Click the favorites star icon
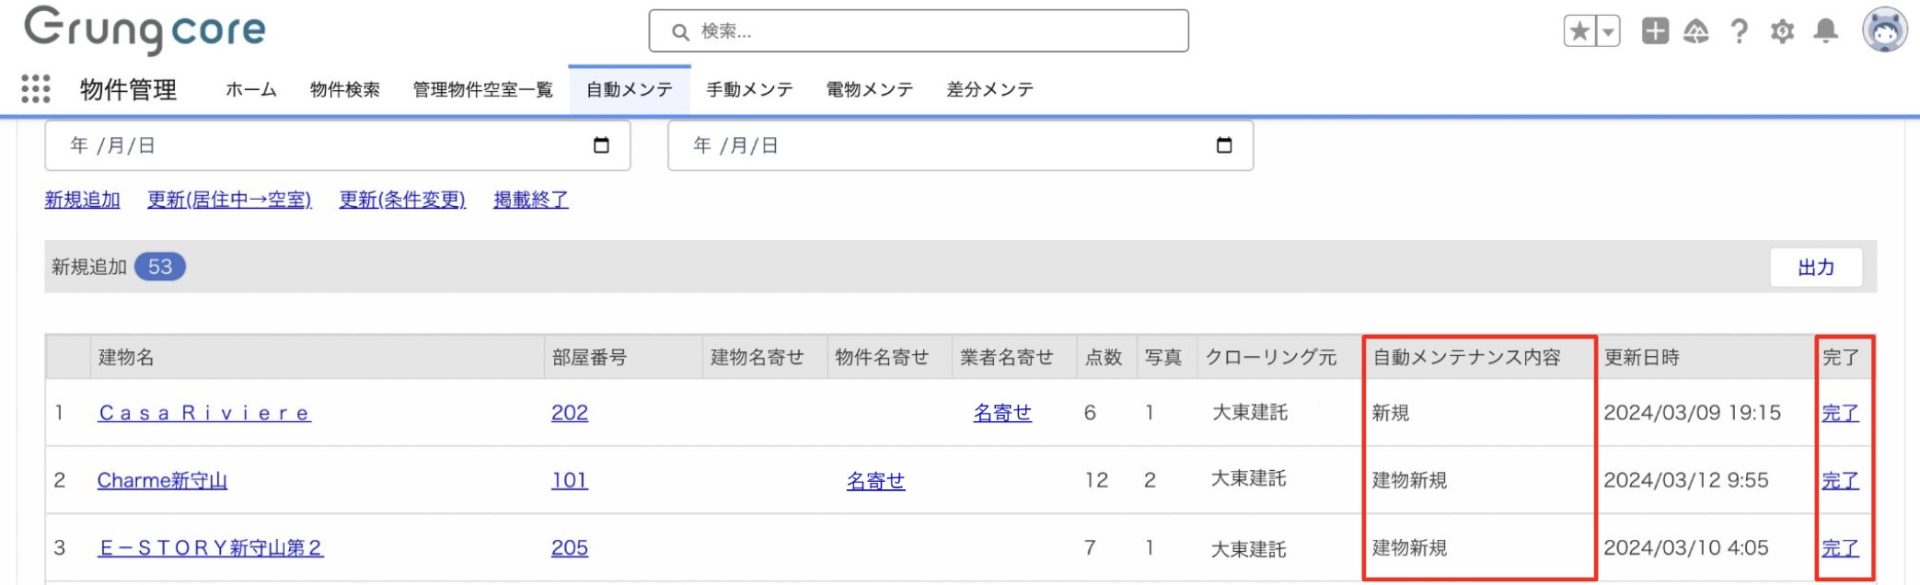 click(x=1580, y=32)
